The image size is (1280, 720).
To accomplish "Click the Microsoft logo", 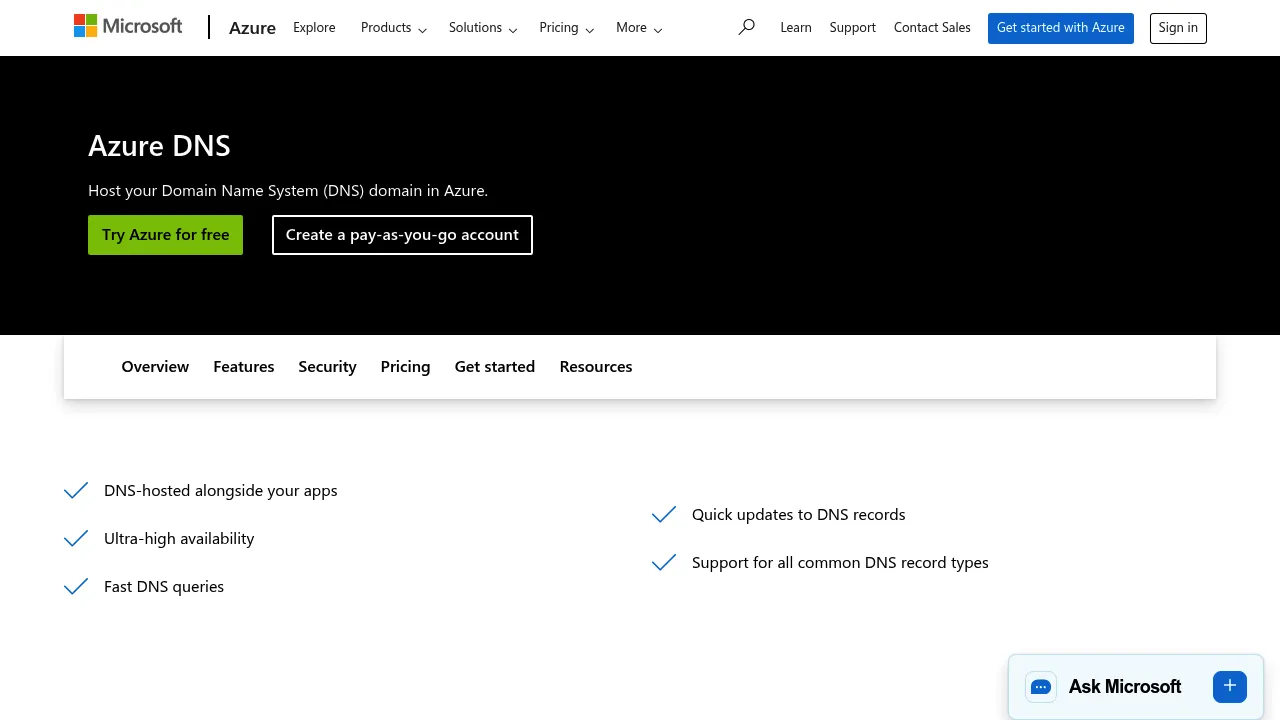I will pyautogui.click(x=128, y=26).
